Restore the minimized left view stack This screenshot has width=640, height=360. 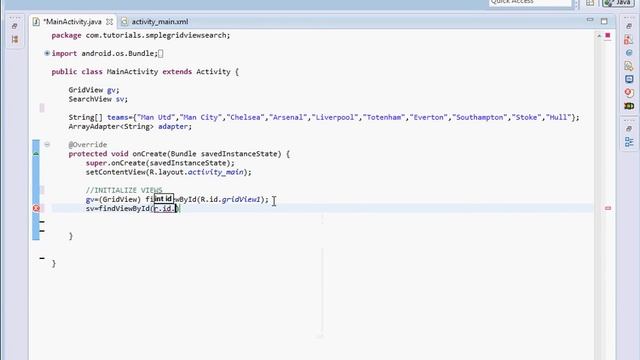[x=15, y=26]
